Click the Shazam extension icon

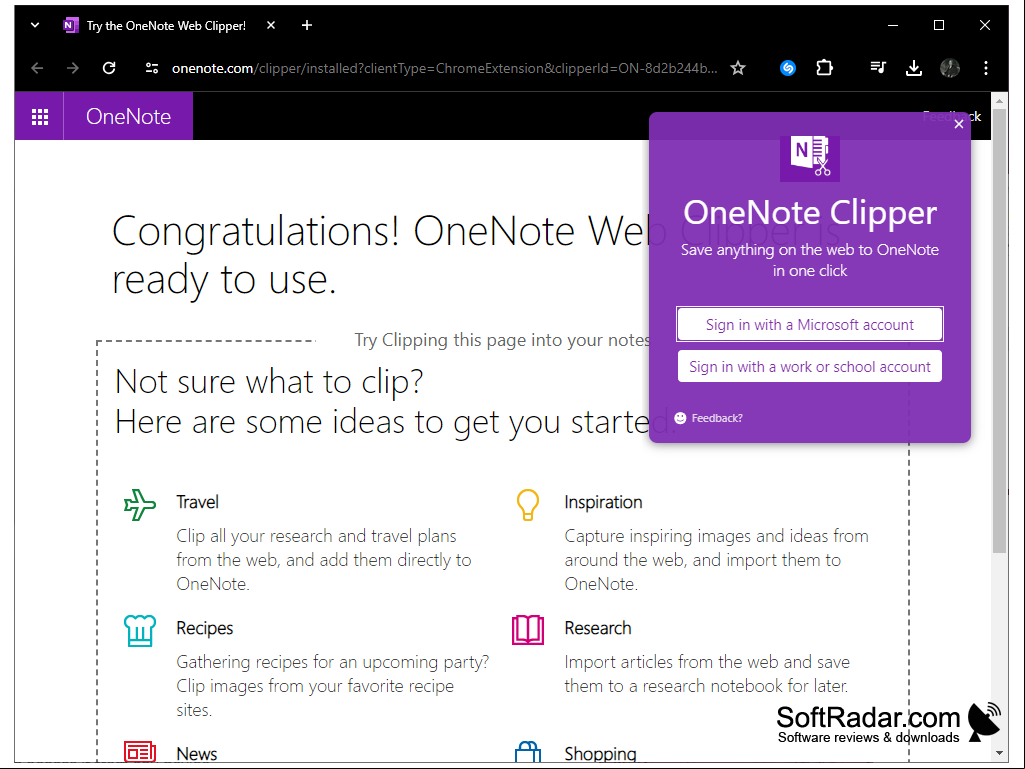click(x=788, y=67)
